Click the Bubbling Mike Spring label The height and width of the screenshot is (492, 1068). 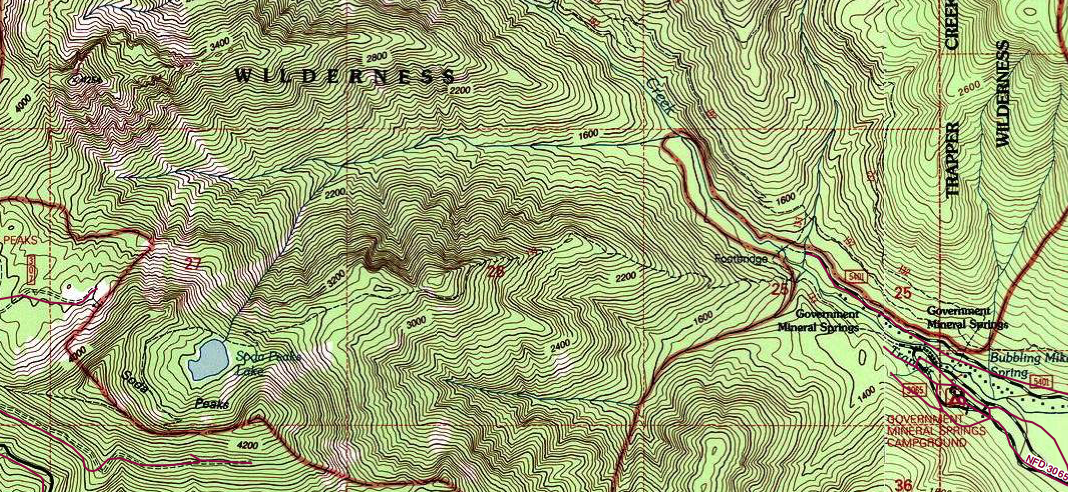click(1026, 365)
